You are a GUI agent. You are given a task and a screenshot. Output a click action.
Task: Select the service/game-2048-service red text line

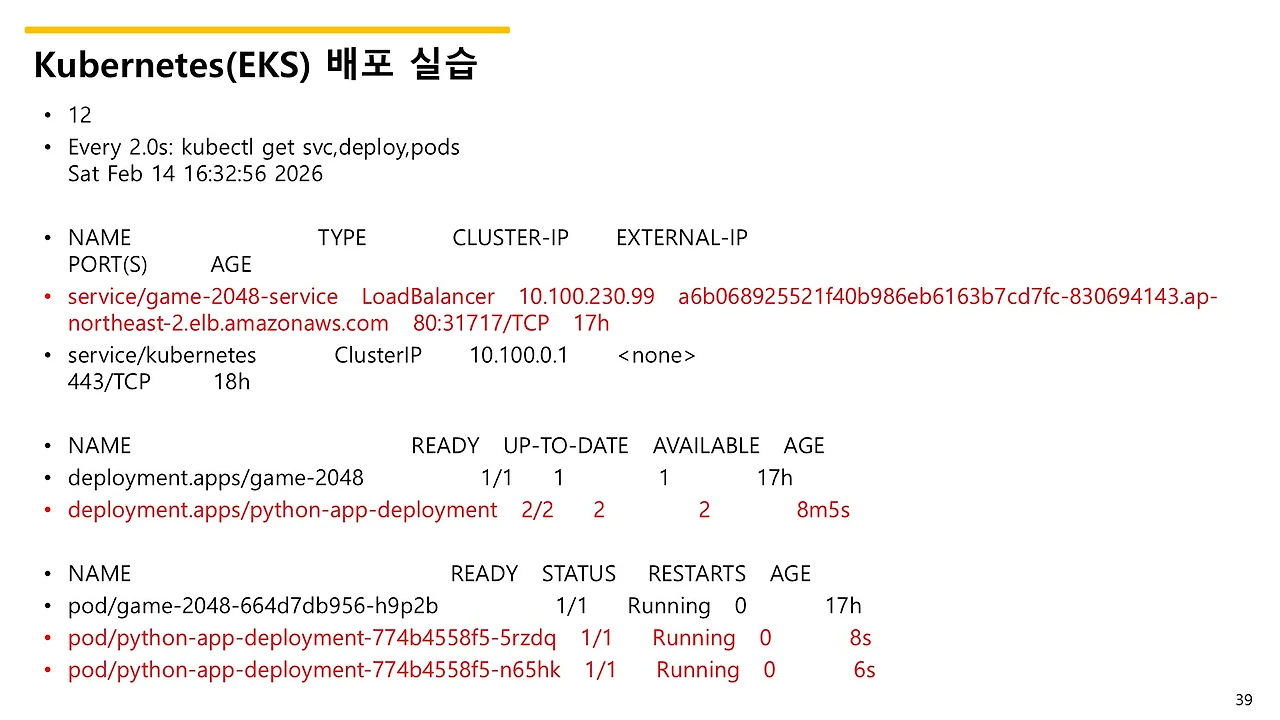202,296
